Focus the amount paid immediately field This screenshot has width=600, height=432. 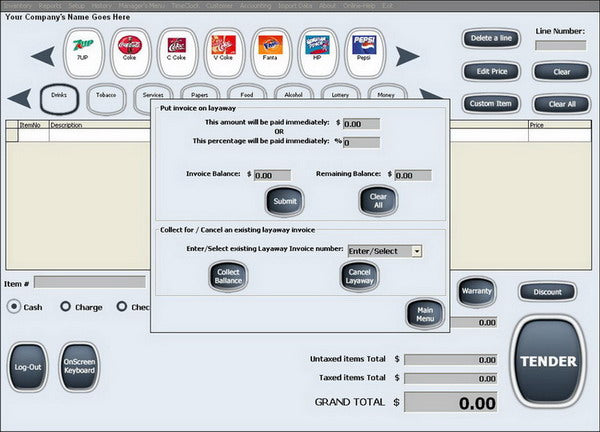362,124
